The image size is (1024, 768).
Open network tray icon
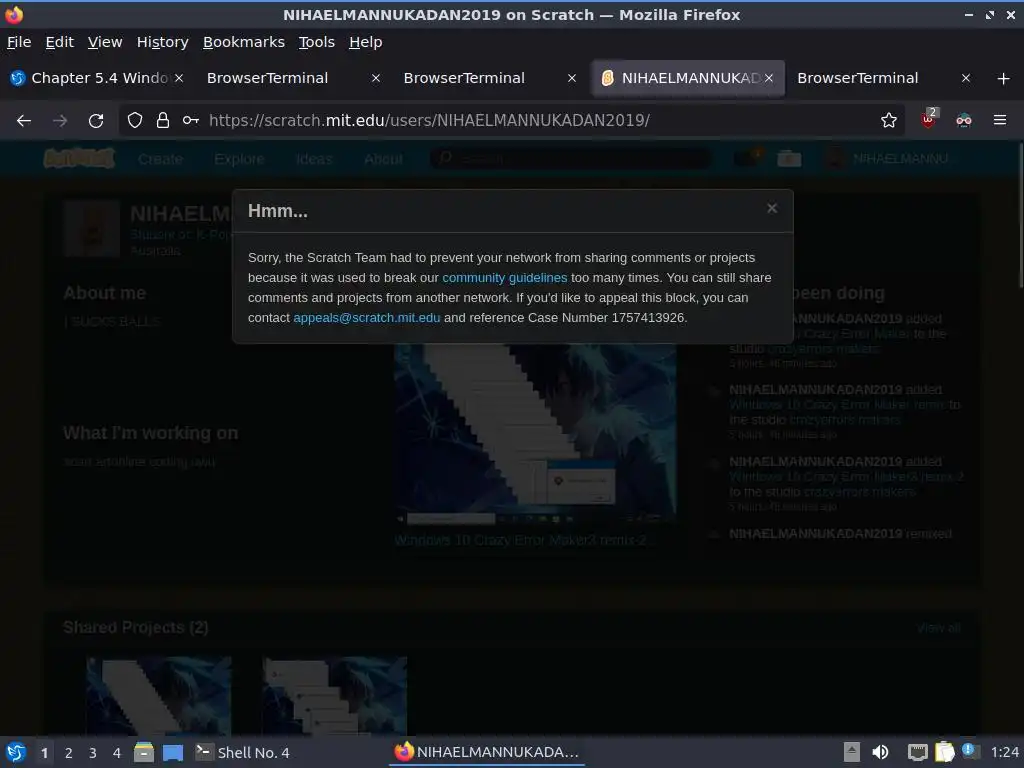point(917,752)
